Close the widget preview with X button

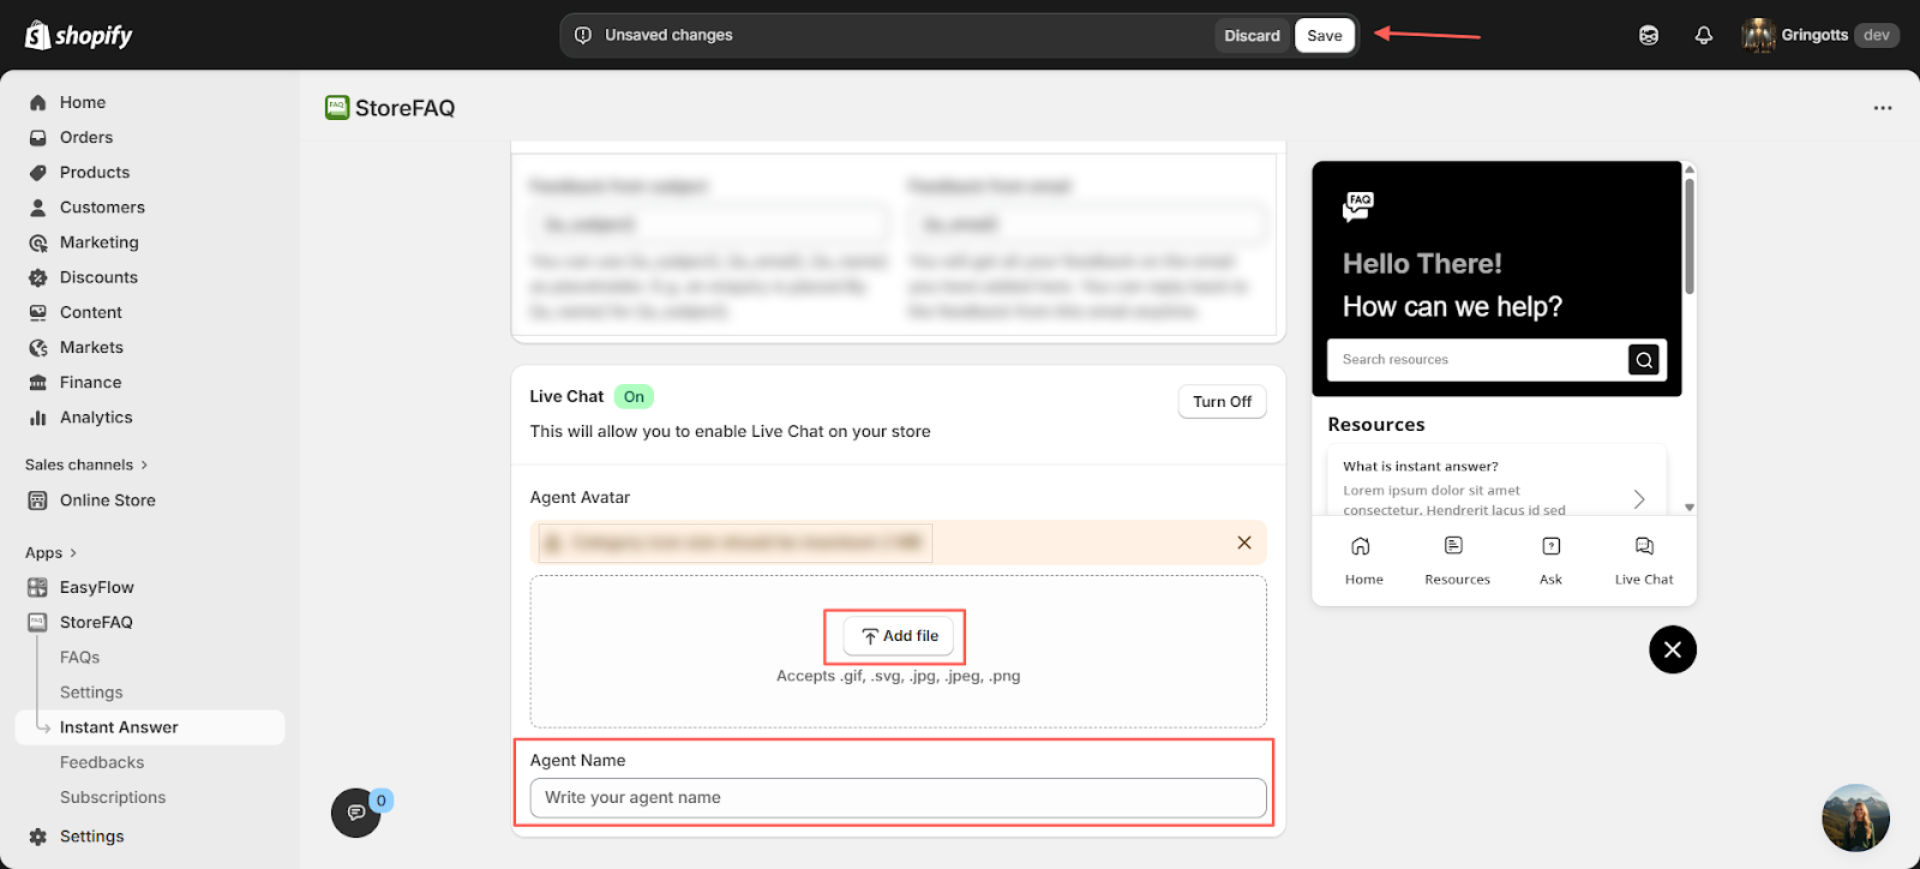[1672, 650]
